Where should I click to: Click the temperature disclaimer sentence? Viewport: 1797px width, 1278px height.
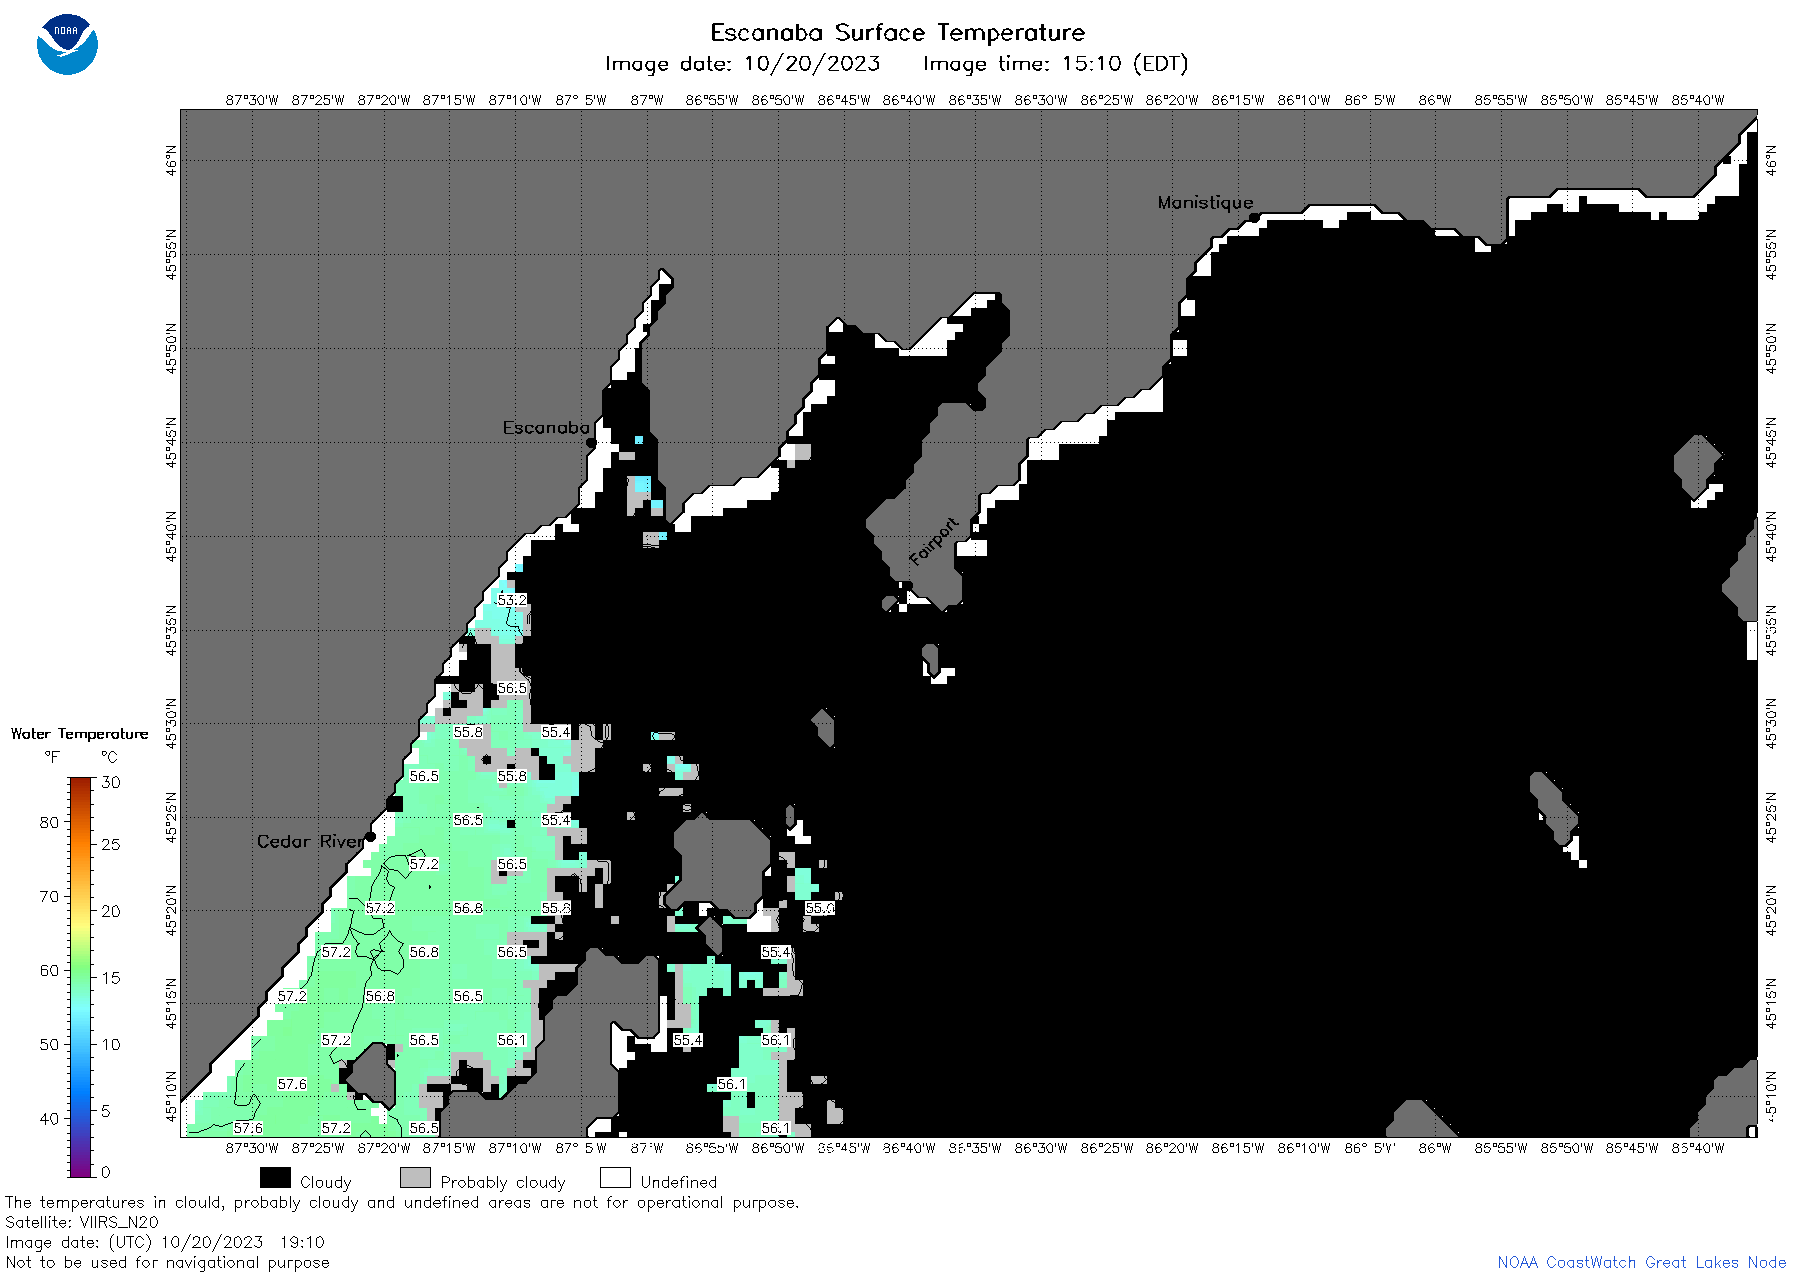point(402,1202)
